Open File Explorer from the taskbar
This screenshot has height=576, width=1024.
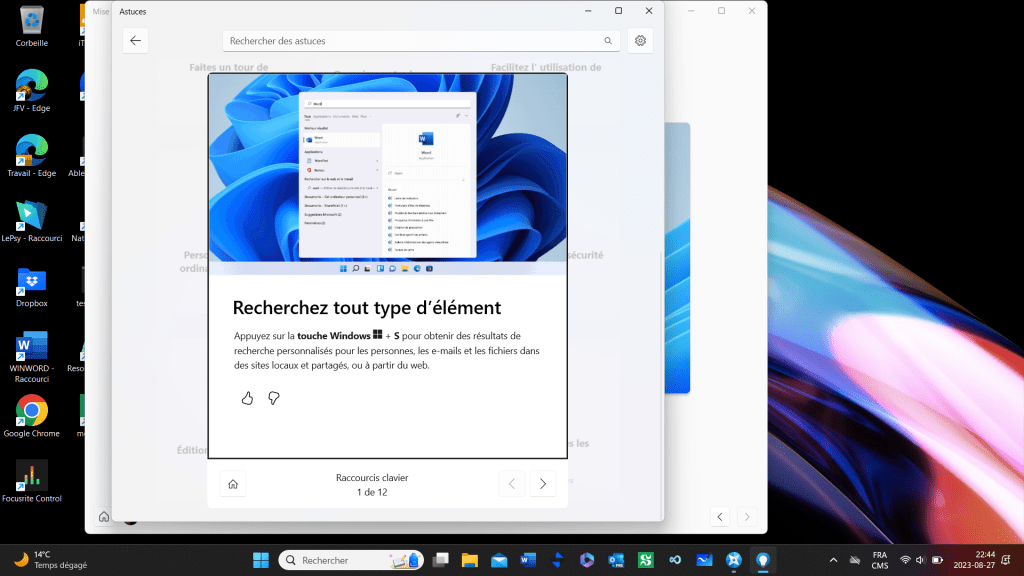tap(469, 560)
